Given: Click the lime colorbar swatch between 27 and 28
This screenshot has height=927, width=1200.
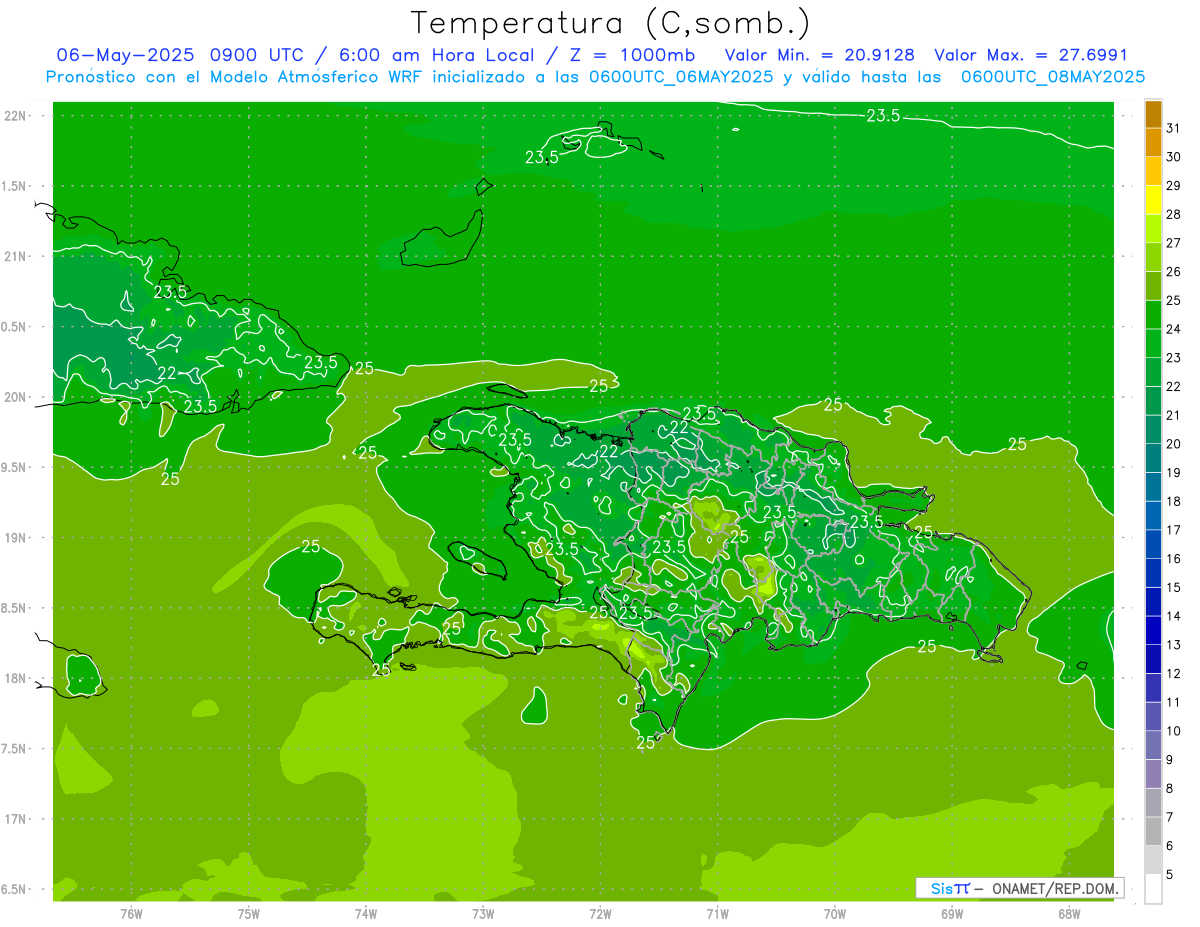Looking at the screenshot, I should [1153, 229].
